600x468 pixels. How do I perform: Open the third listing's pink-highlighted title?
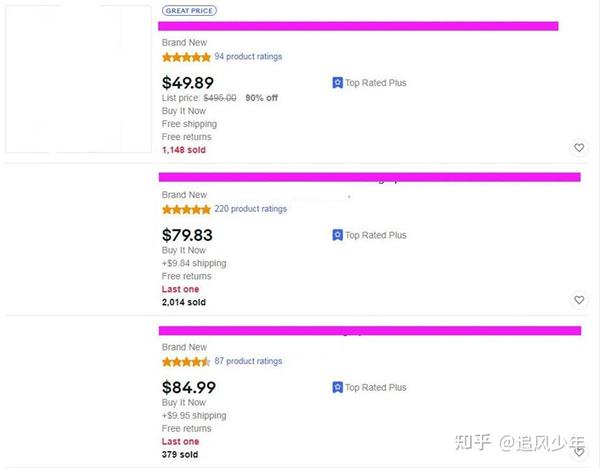(369, 330)
